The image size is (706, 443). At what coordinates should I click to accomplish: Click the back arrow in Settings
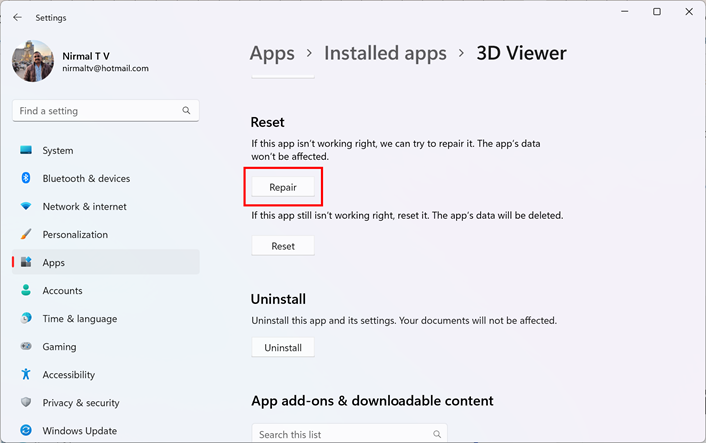(x=18, y=18)
